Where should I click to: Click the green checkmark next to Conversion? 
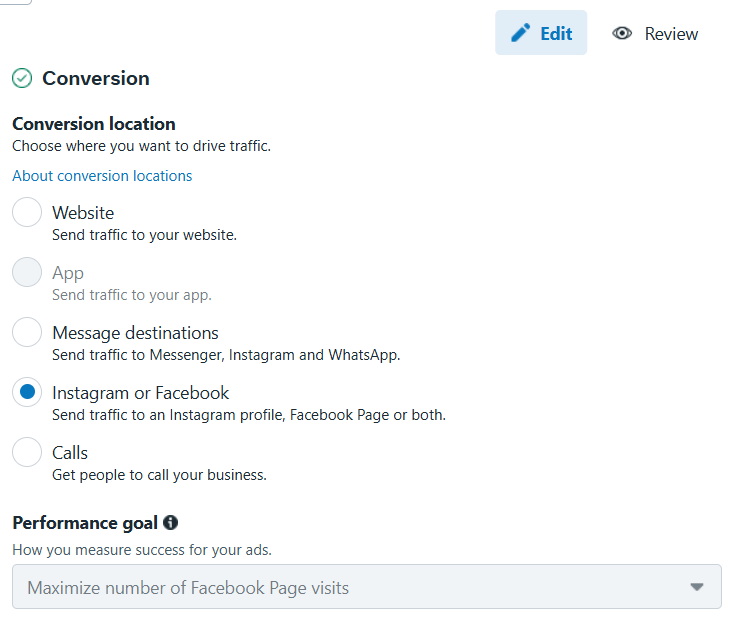[22, 78]
